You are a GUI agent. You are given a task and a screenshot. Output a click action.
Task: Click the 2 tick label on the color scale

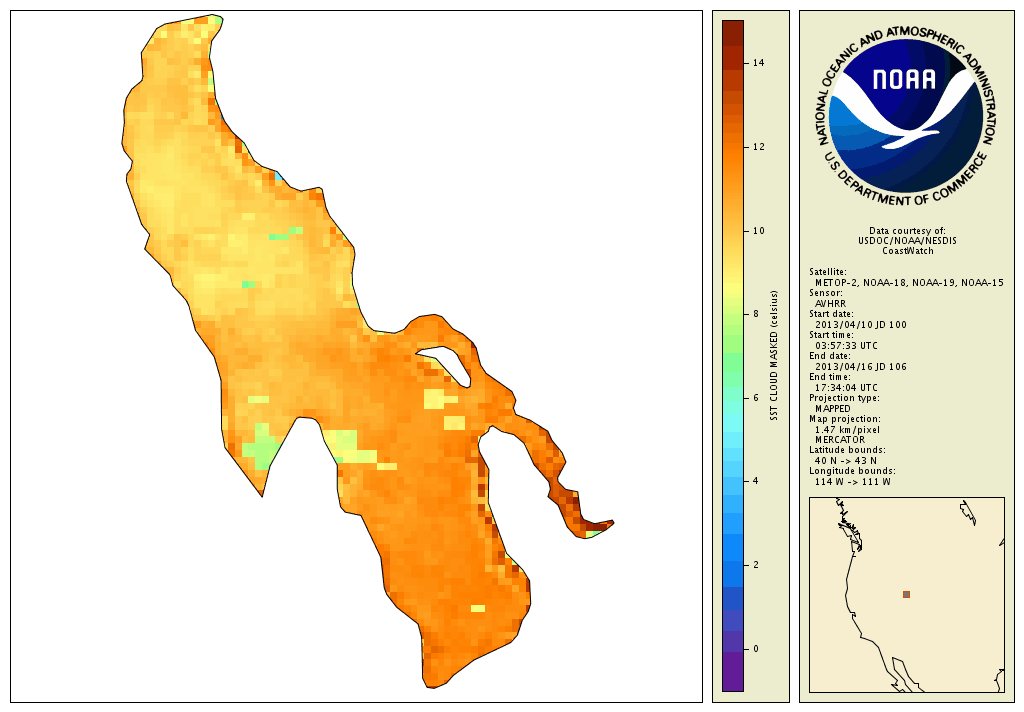(x=756, y=565)
